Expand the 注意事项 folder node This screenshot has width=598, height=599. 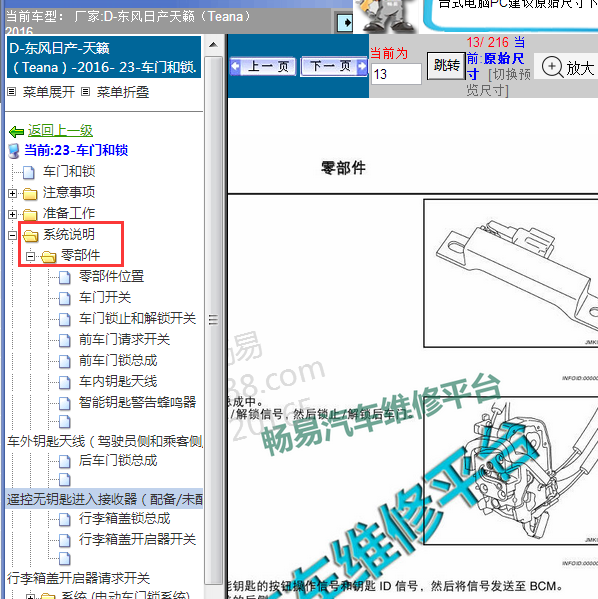(12, 193)
